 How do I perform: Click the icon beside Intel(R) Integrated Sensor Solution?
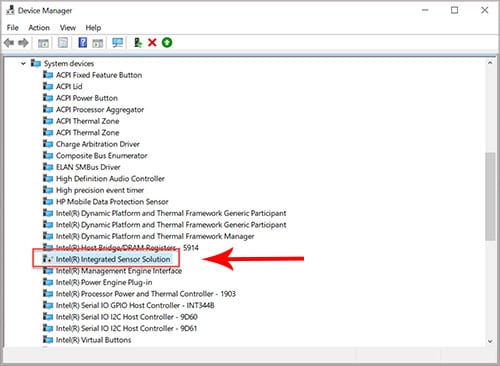(48, 259)
